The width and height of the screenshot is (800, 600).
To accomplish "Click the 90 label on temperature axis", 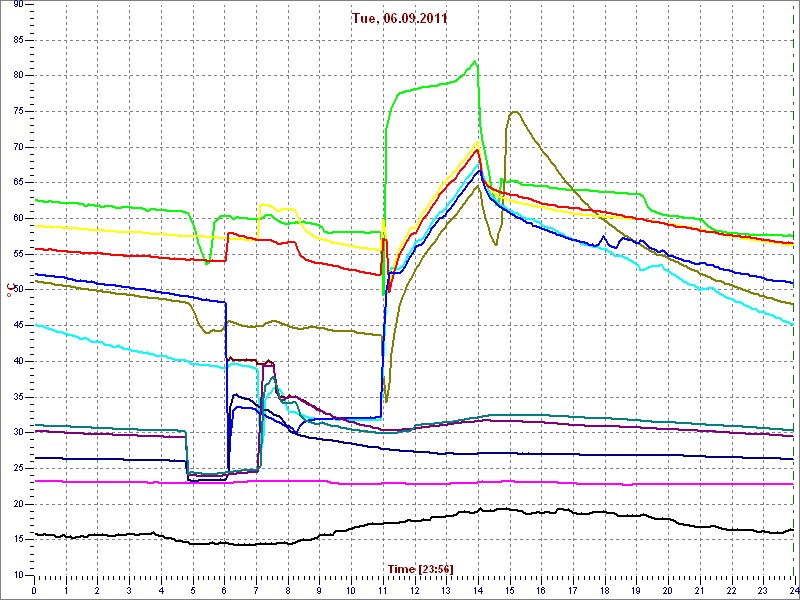I will click(x=18, y=4).
